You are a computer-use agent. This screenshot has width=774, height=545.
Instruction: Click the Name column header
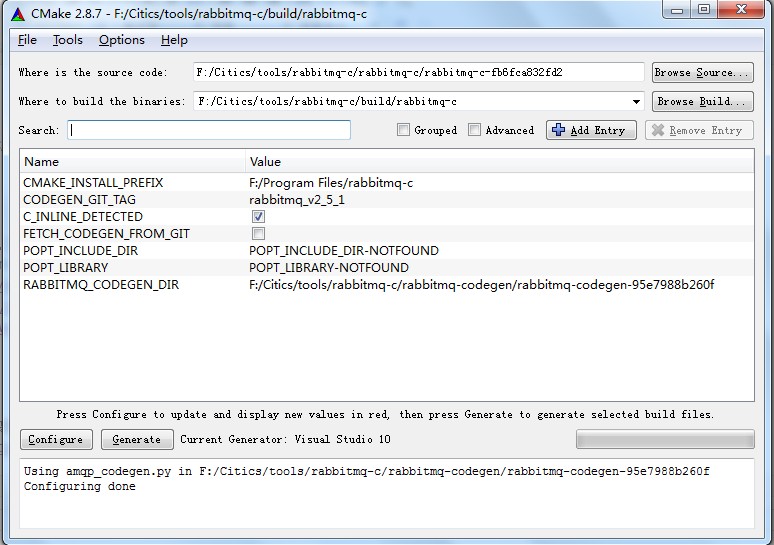pyautogui.click(x=132, y=161)
